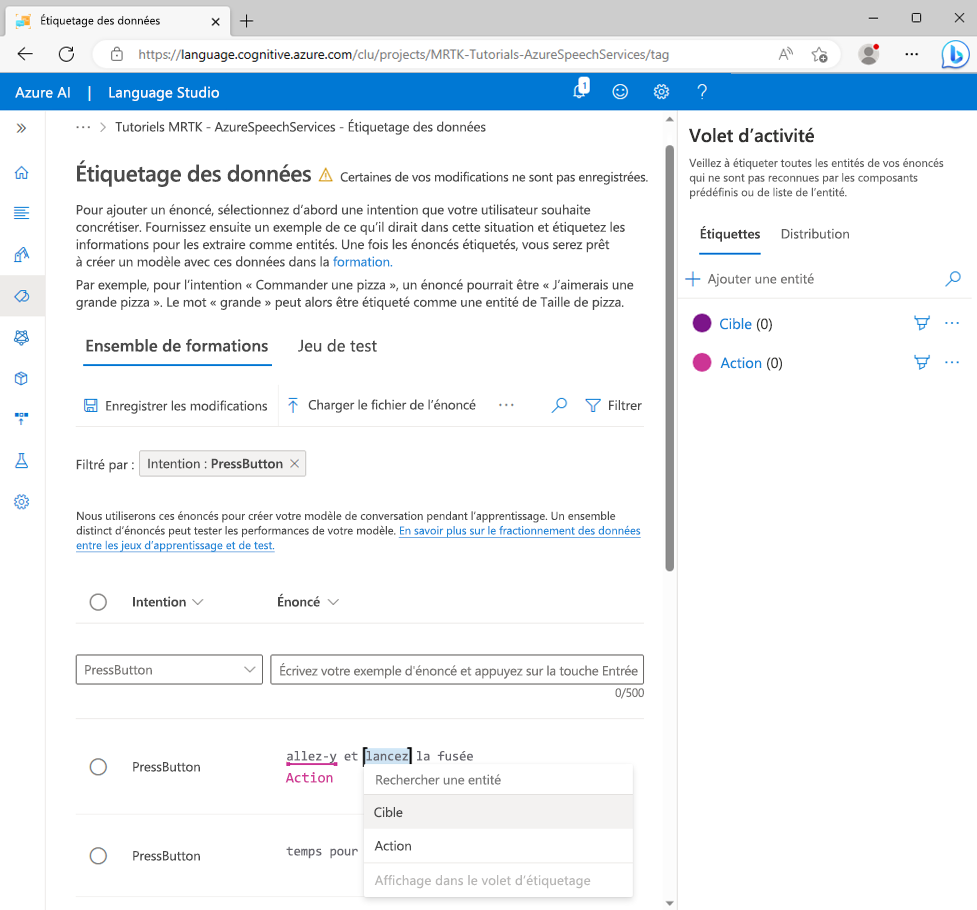Open more options for Cible entity

coord(951,323)
